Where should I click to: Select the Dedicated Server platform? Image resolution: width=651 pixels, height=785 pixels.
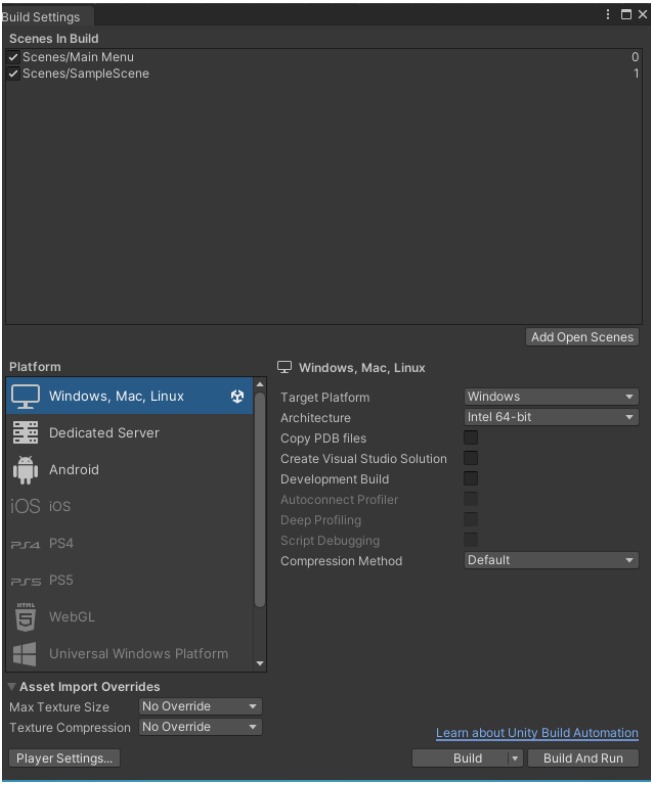(129, 433)
